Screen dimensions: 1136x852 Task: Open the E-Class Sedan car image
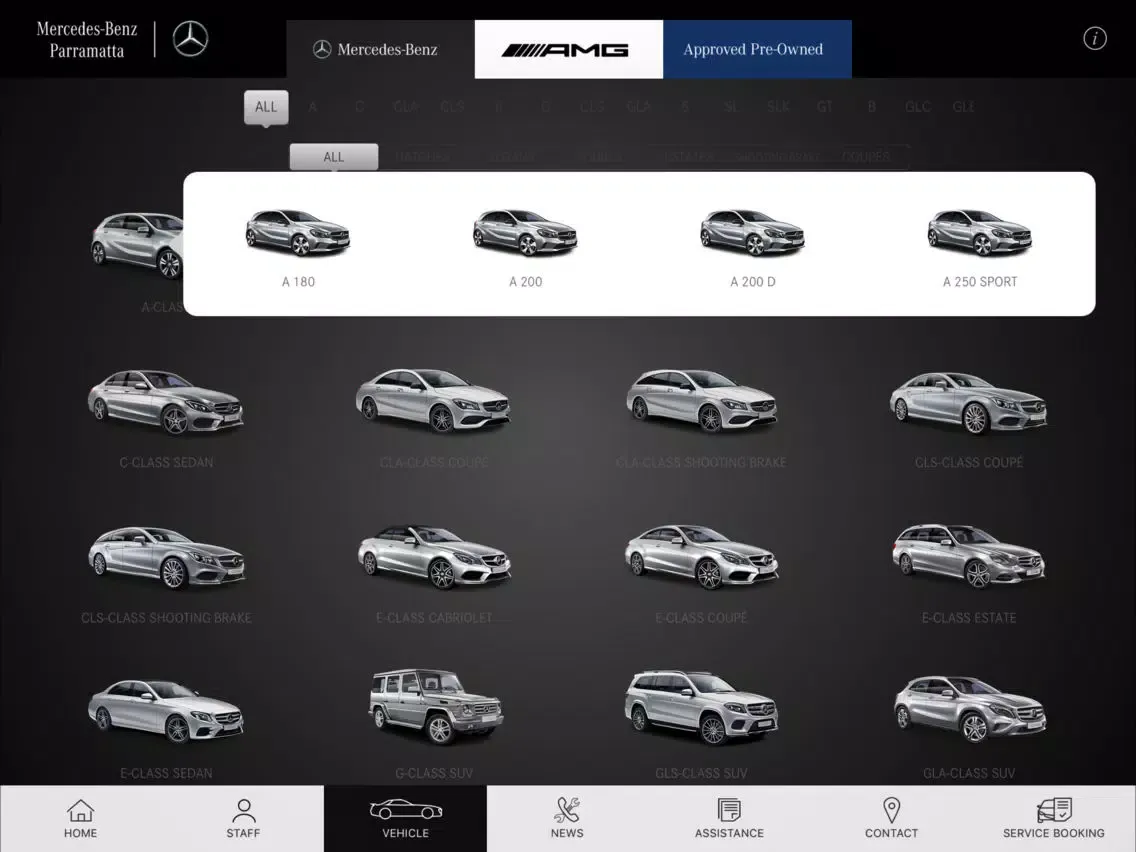(x=166, y=711)
